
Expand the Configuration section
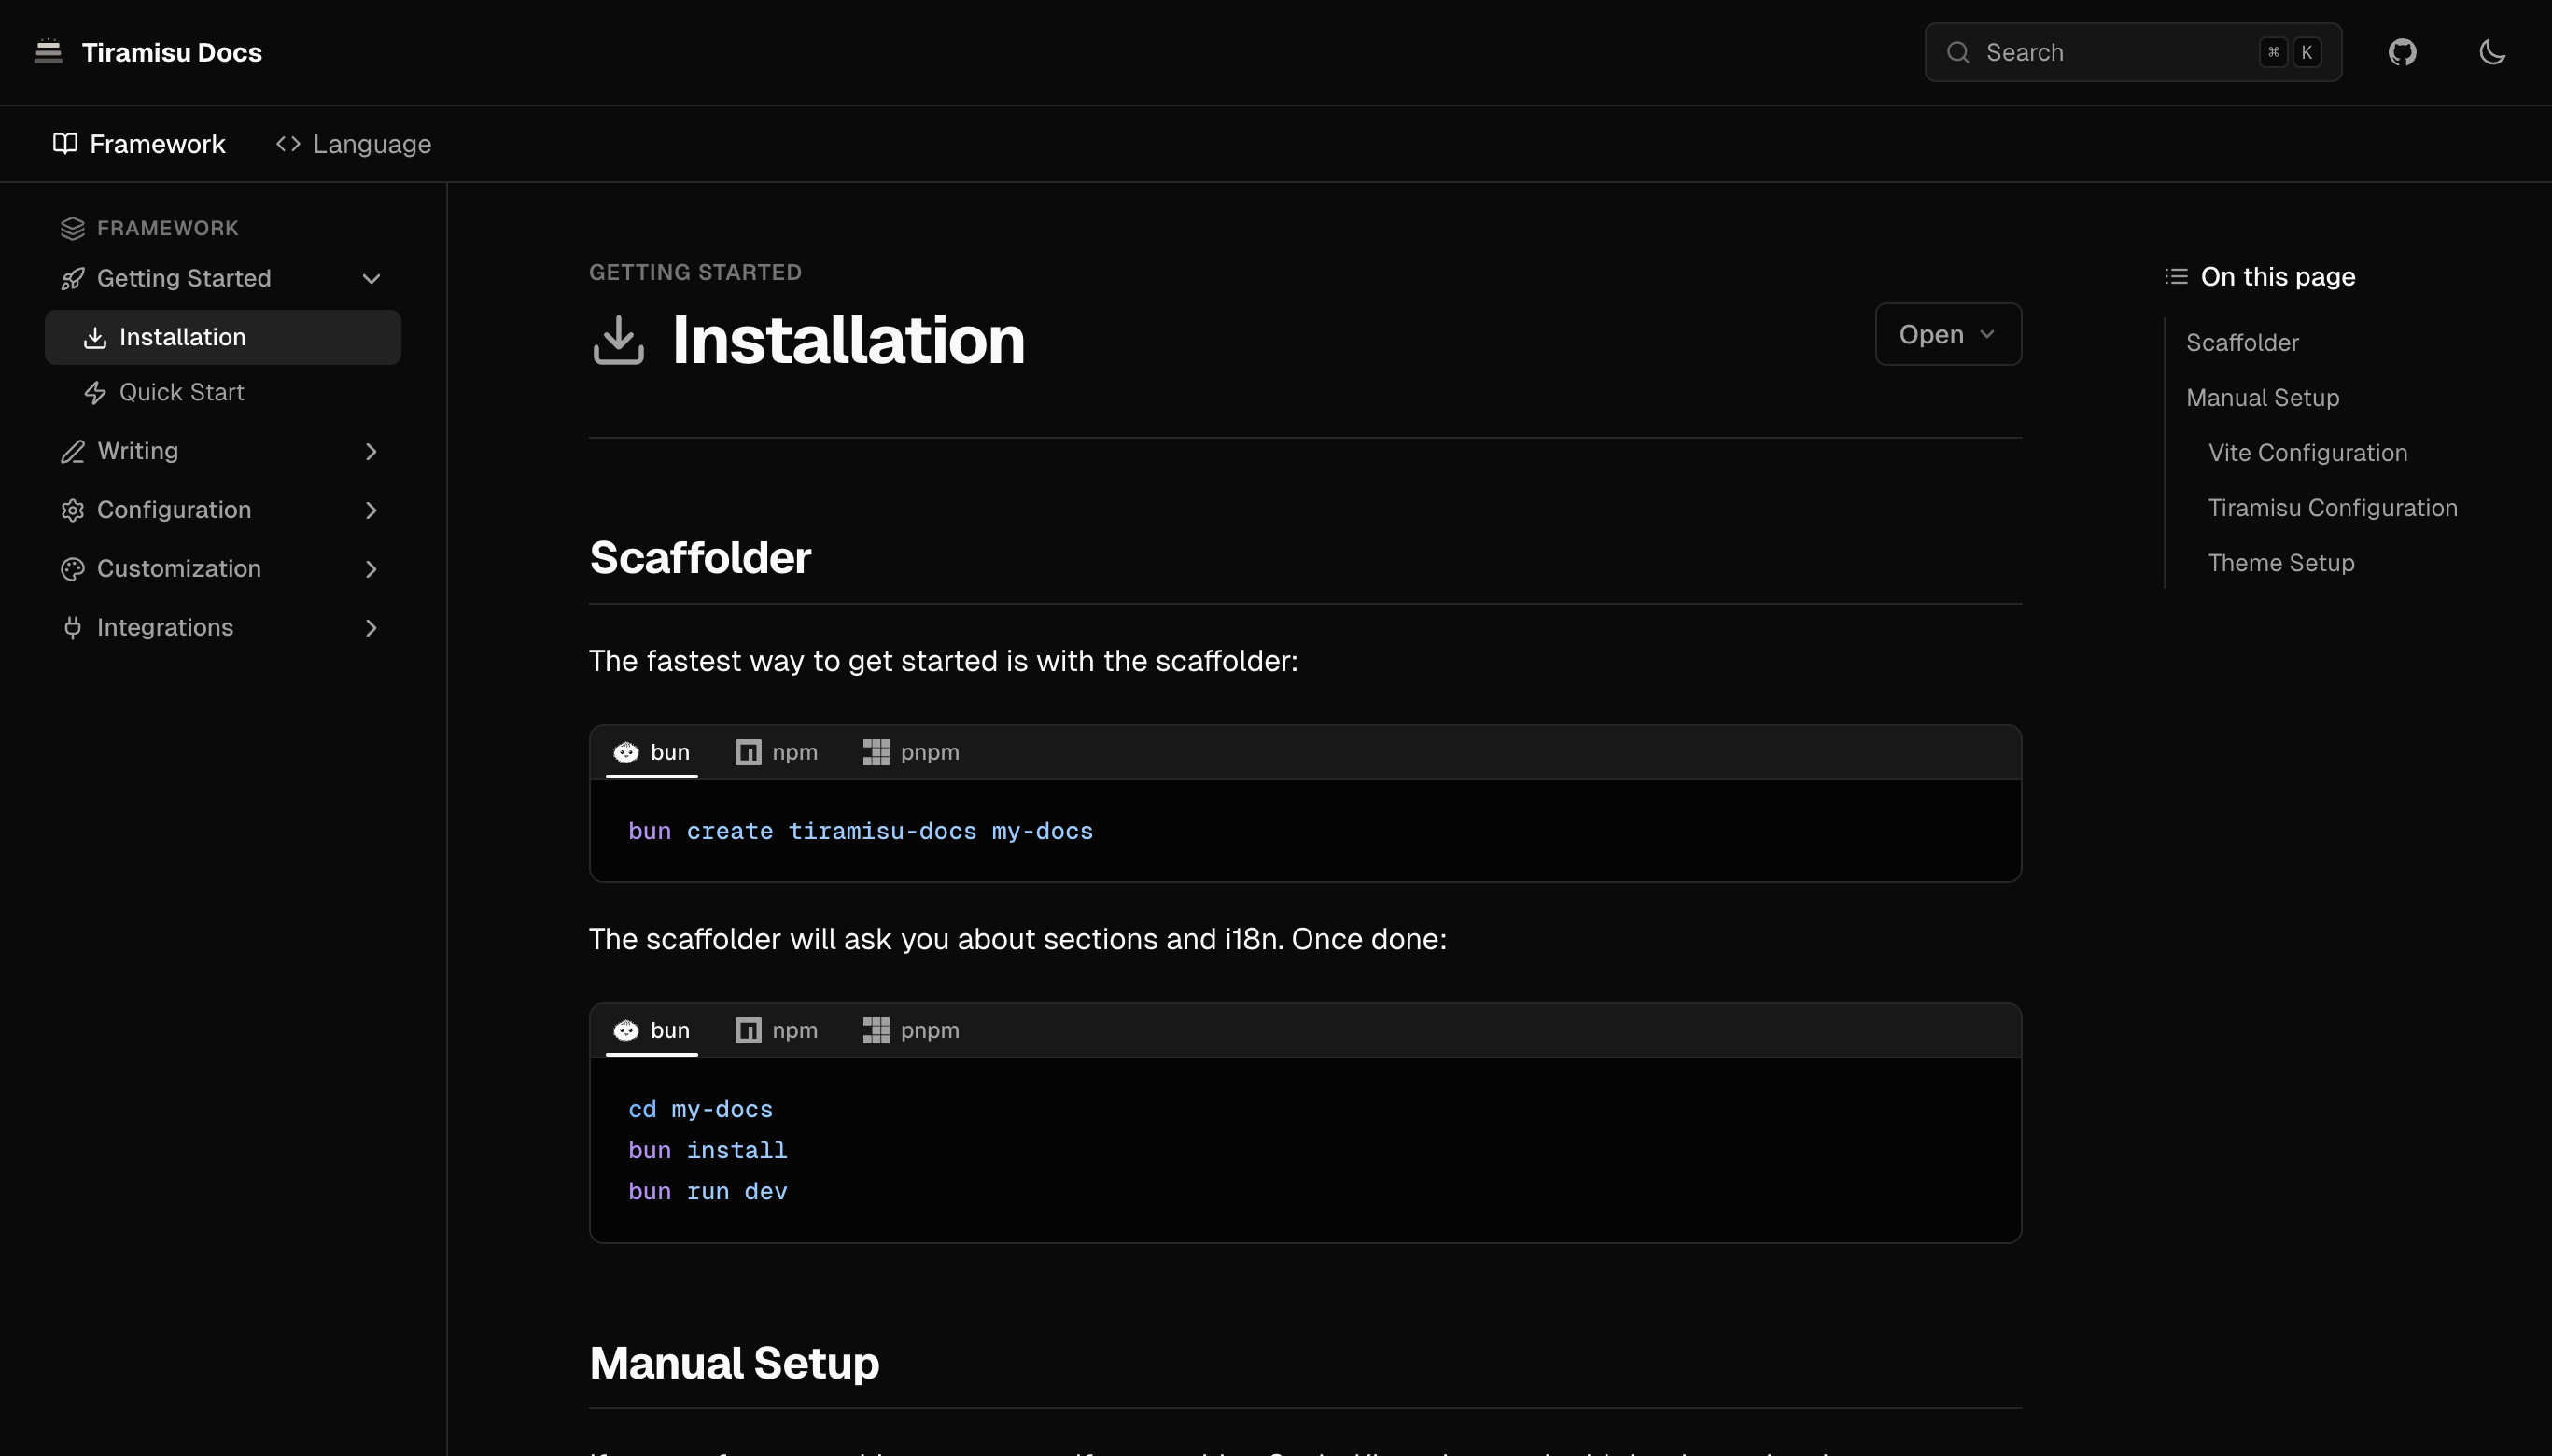[370, 510]
